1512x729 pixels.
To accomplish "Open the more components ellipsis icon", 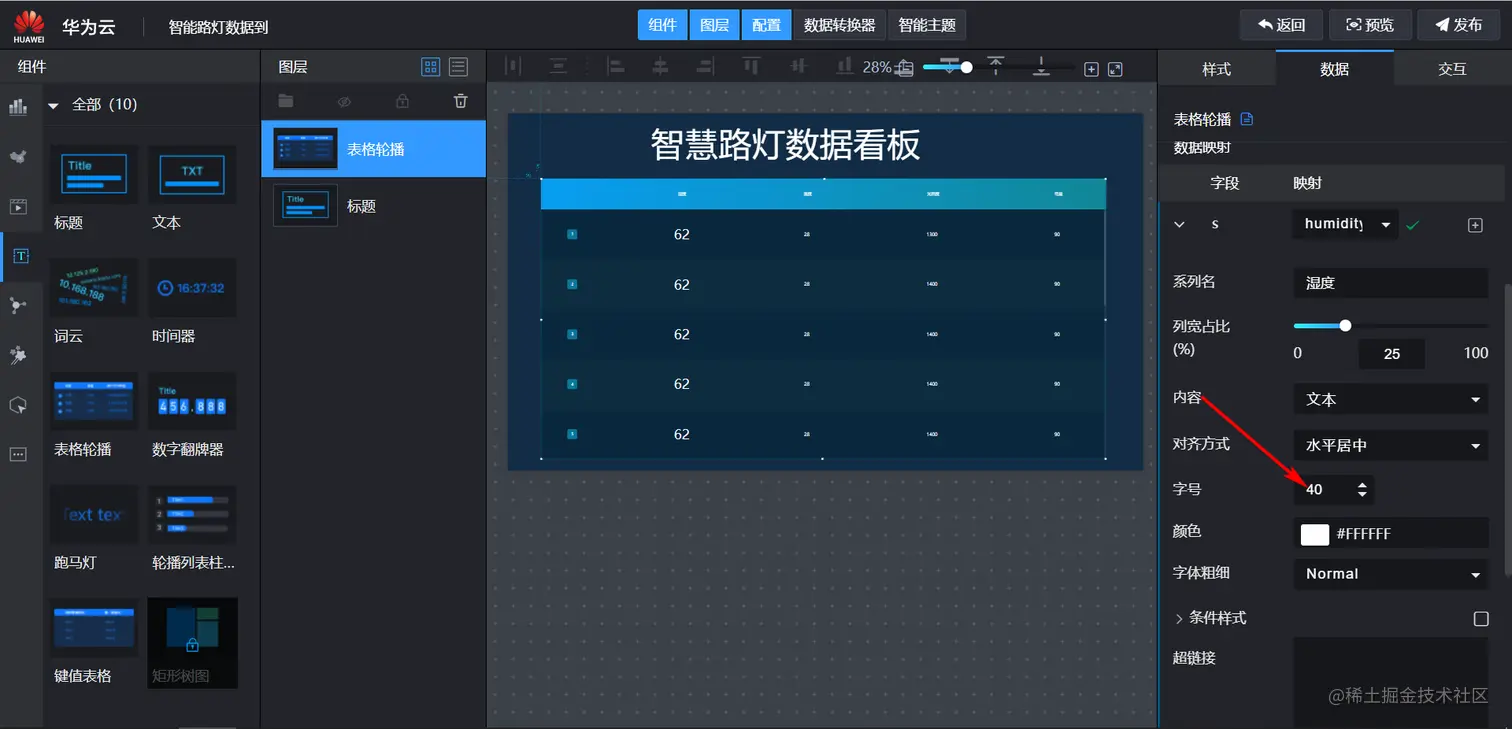I will 18,454.
